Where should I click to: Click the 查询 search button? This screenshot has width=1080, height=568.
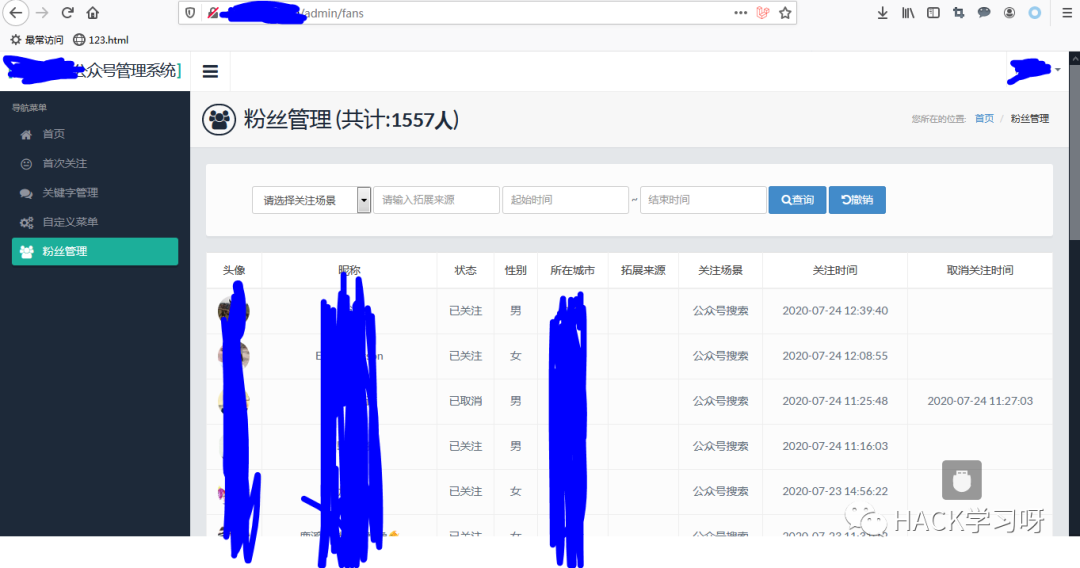click(798, 200)
